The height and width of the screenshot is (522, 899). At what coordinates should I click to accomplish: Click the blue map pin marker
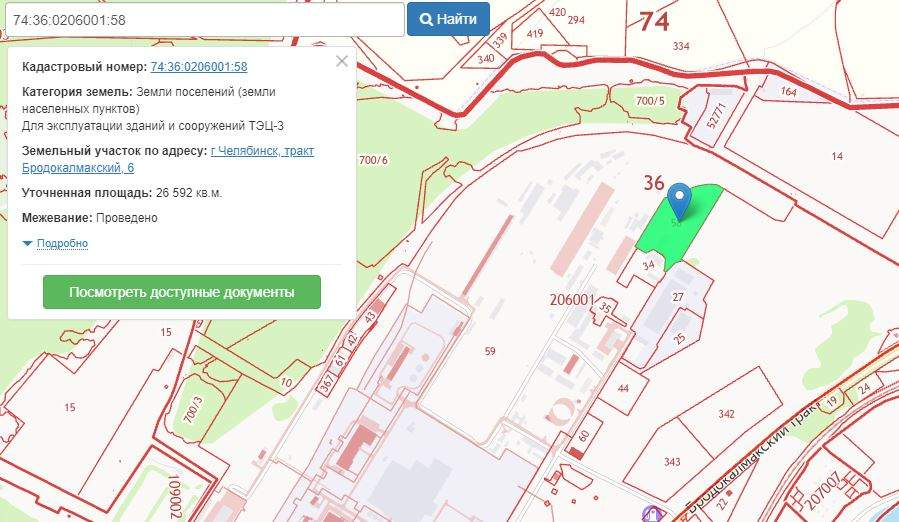[680, 200]
